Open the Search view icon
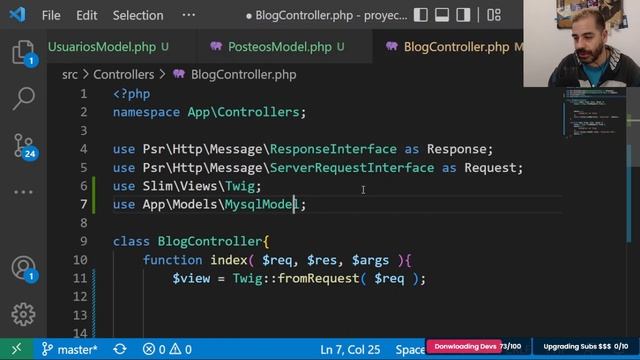The width and height of the screenshot is (640, 360). pos(23,98)
